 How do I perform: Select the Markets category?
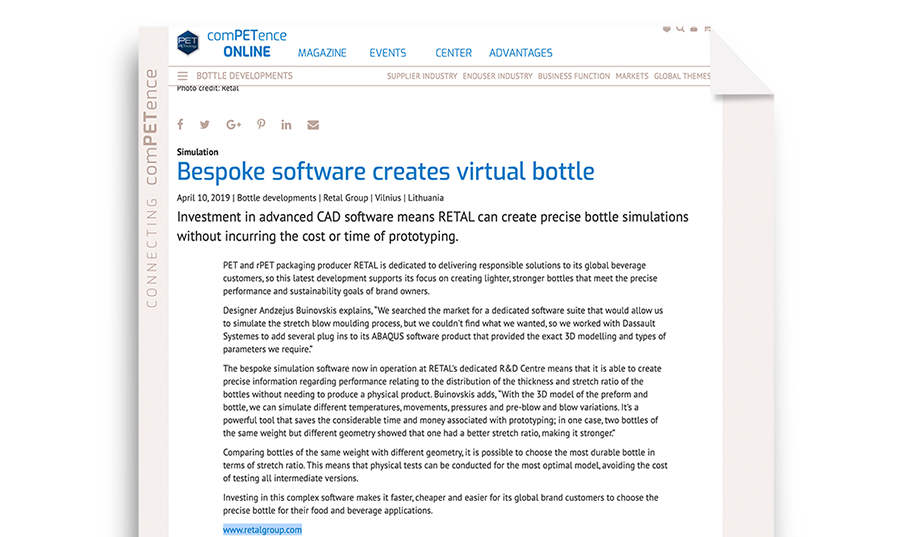point(631,76)
